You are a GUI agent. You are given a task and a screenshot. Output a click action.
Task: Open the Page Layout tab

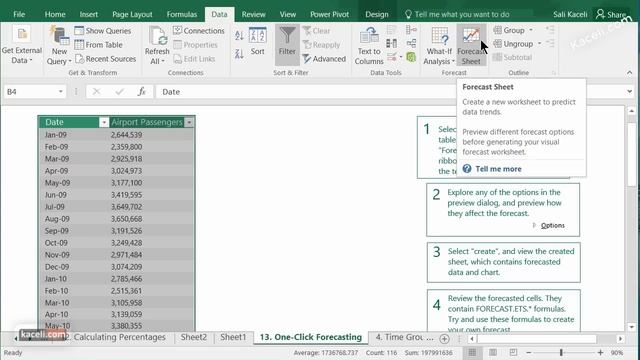[x=132, y=14]
